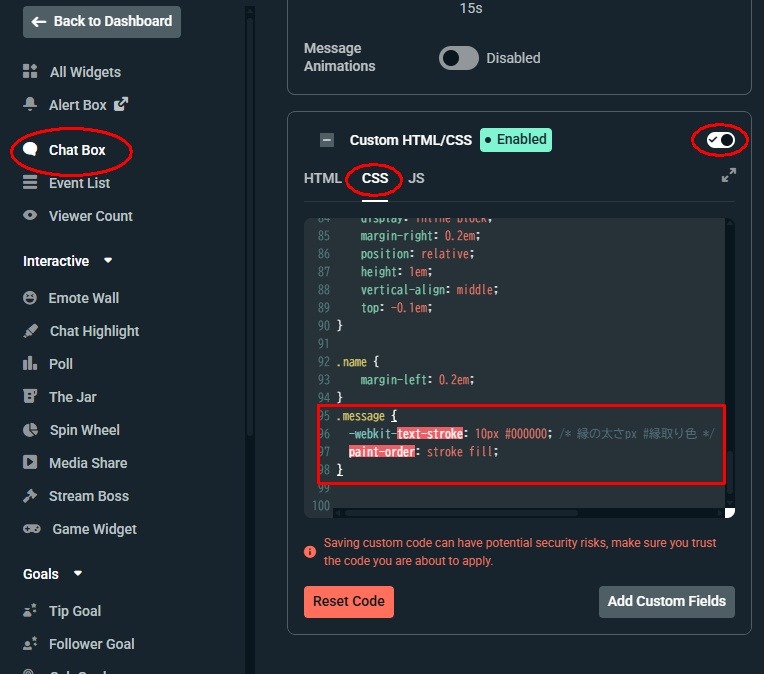Switch to the JS tab

(416, 178)
